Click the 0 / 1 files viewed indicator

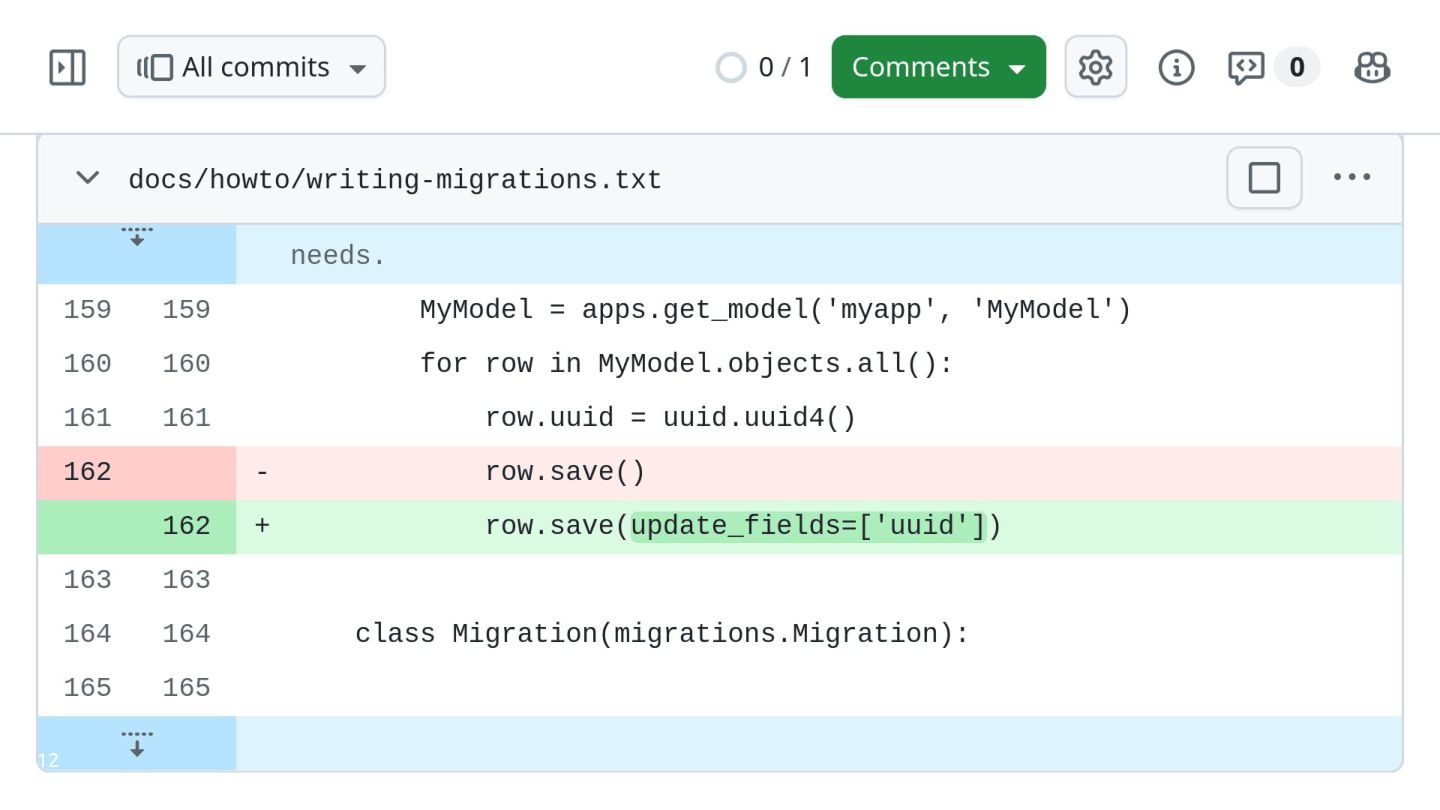tap(764, 67)
